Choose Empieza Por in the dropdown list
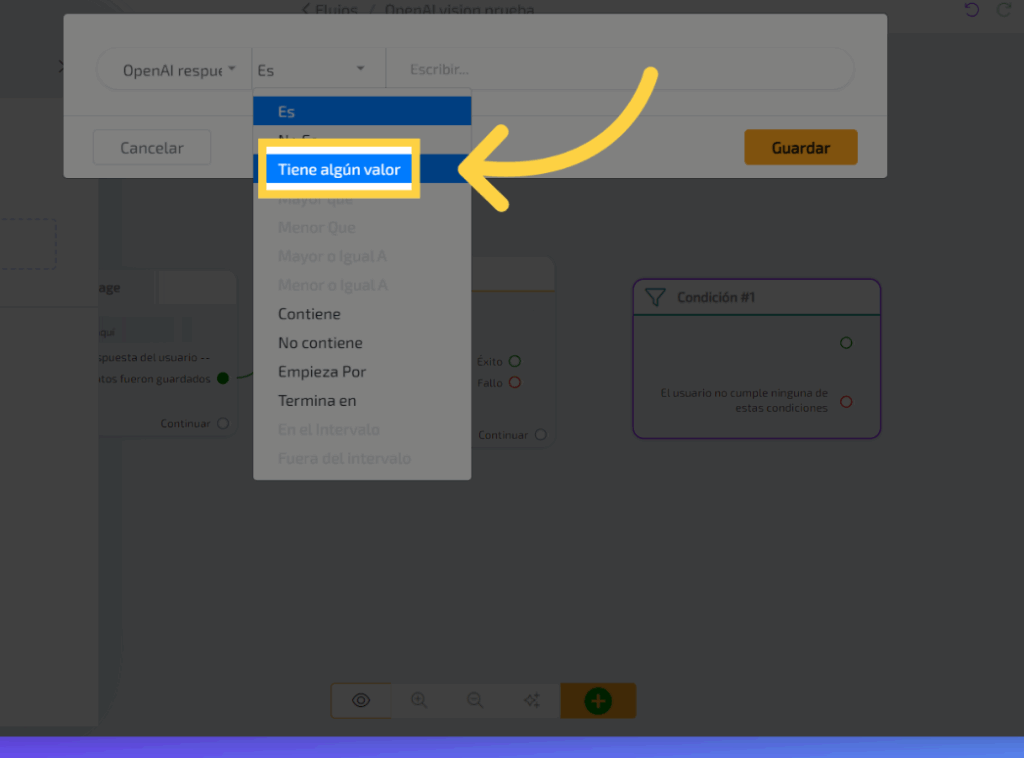1024x758 pixels. tap(322, 372)
